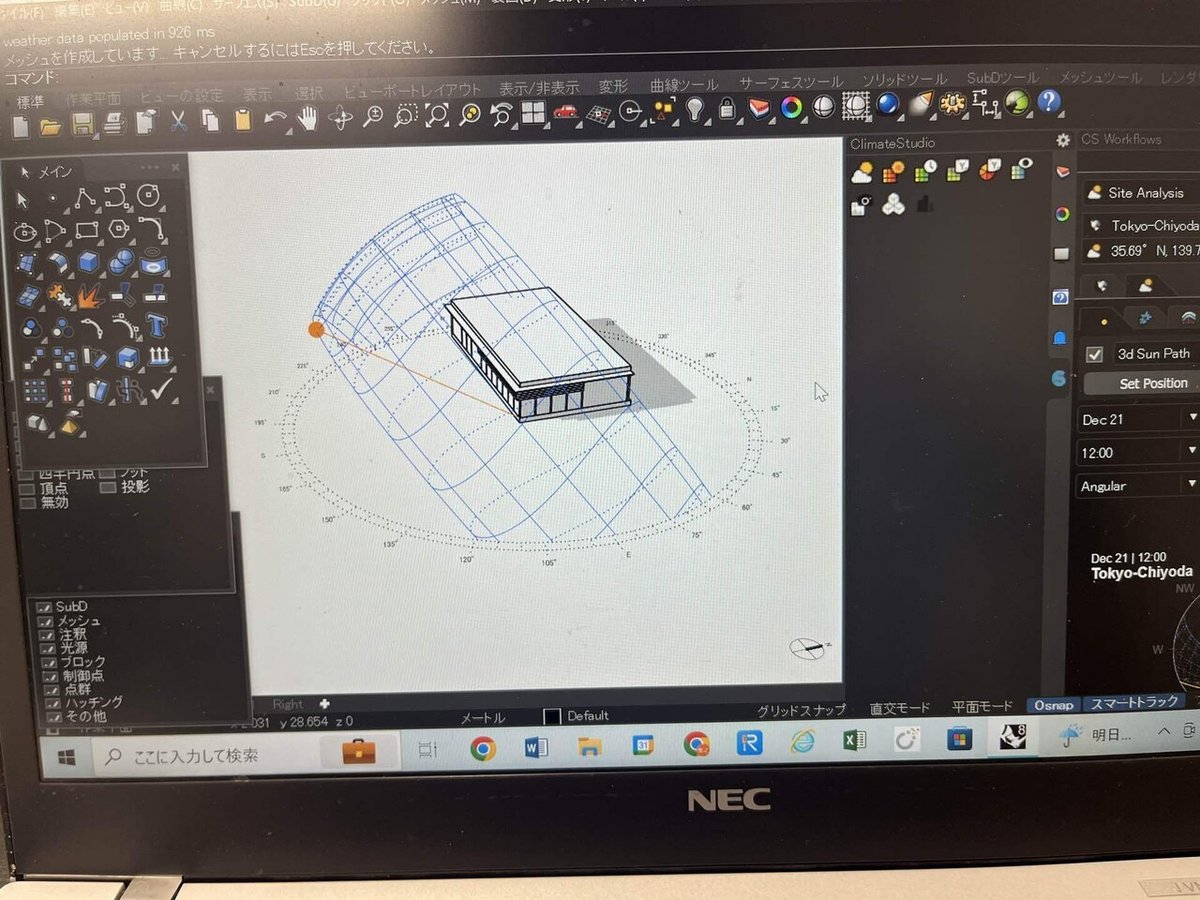Open the 表示/非表示 toolbar tab
Screen dimensions: 1200x900
click(x=539, y=88)
